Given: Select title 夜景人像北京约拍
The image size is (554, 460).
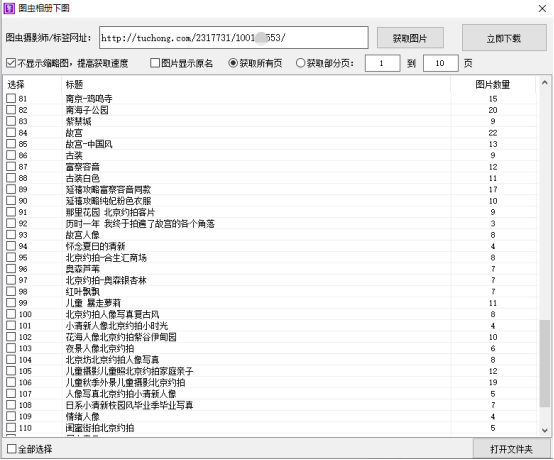Looking at the screenshot, I should (100, 348).
